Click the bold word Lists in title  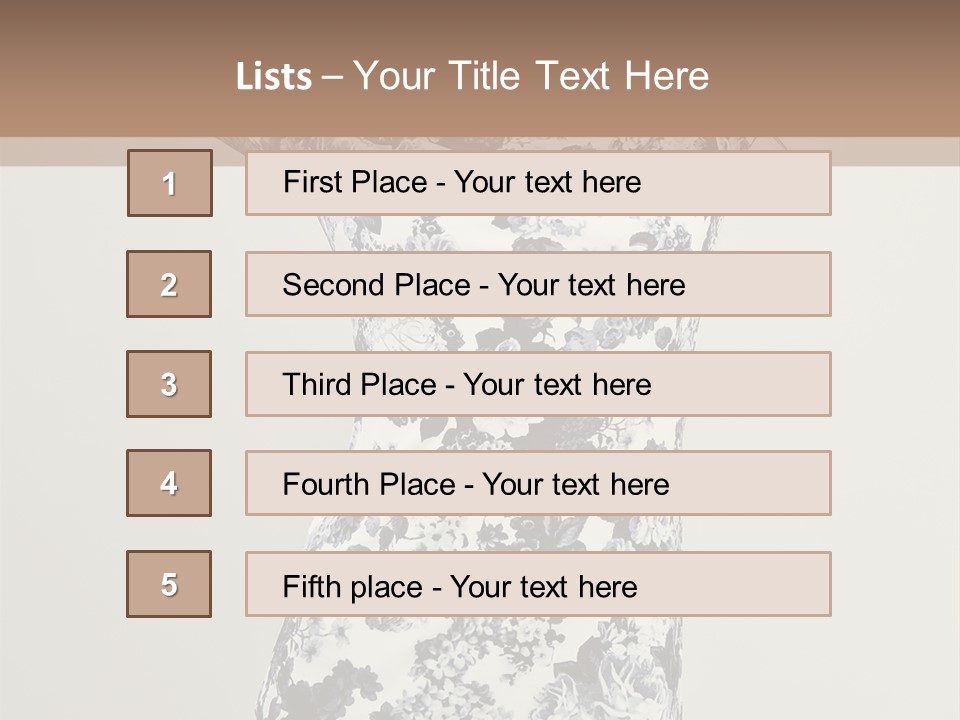pos(274,76)
